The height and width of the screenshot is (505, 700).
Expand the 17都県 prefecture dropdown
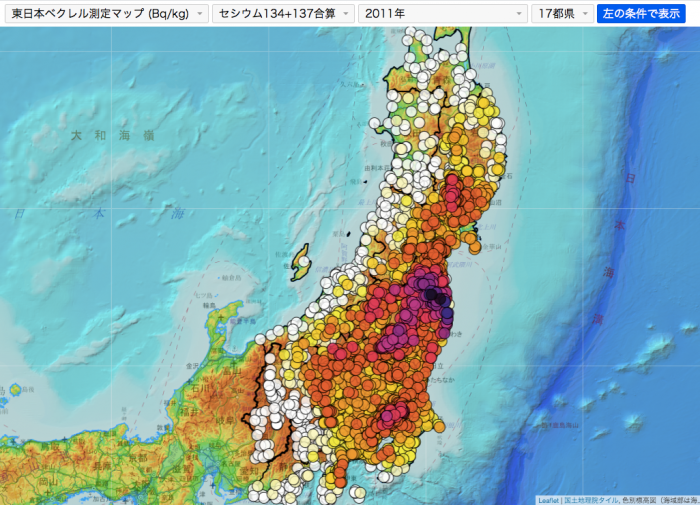pyautogui.click(x=562, y=13)
